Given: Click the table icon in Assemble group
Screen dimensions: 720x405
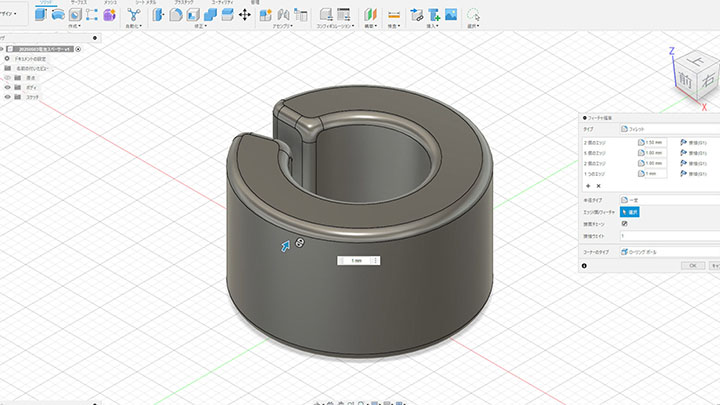Looking at the screenshot, I should [x=301, y=15].
